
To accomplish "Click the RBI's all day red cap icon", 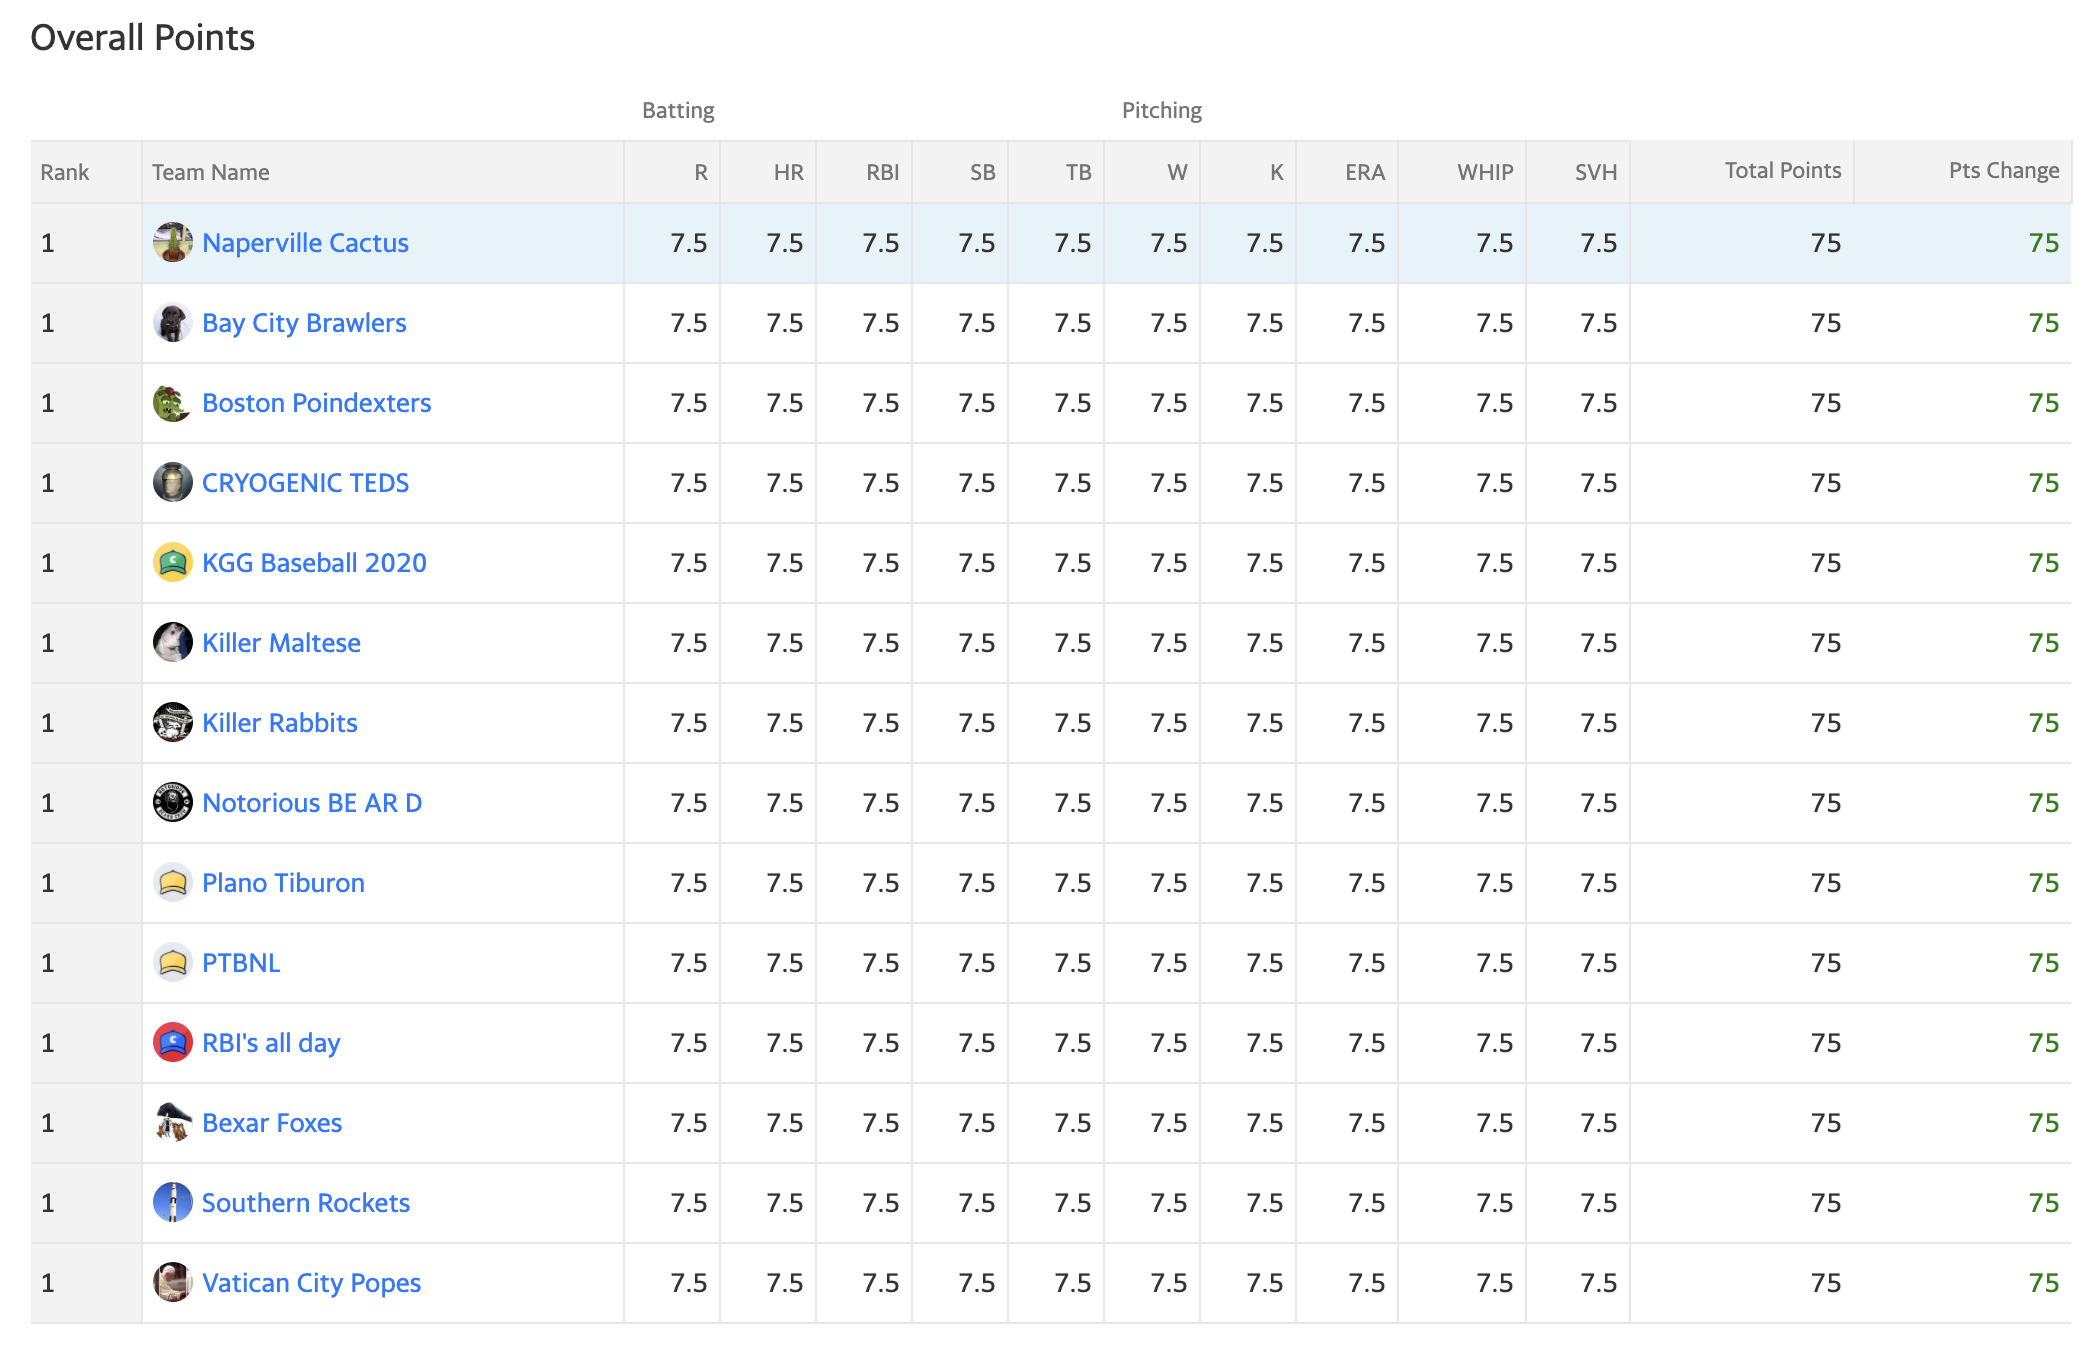I will (173, 1042).
